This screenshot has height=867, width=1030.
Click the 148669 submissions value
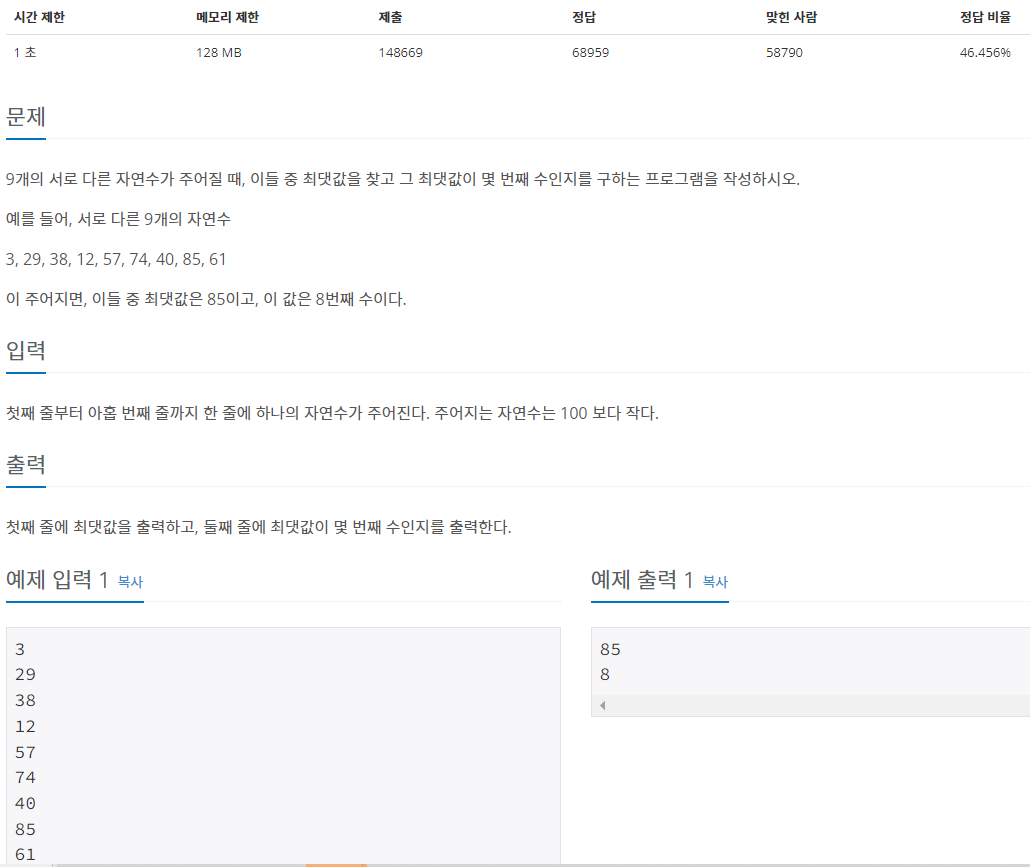[x=401, y=53]
